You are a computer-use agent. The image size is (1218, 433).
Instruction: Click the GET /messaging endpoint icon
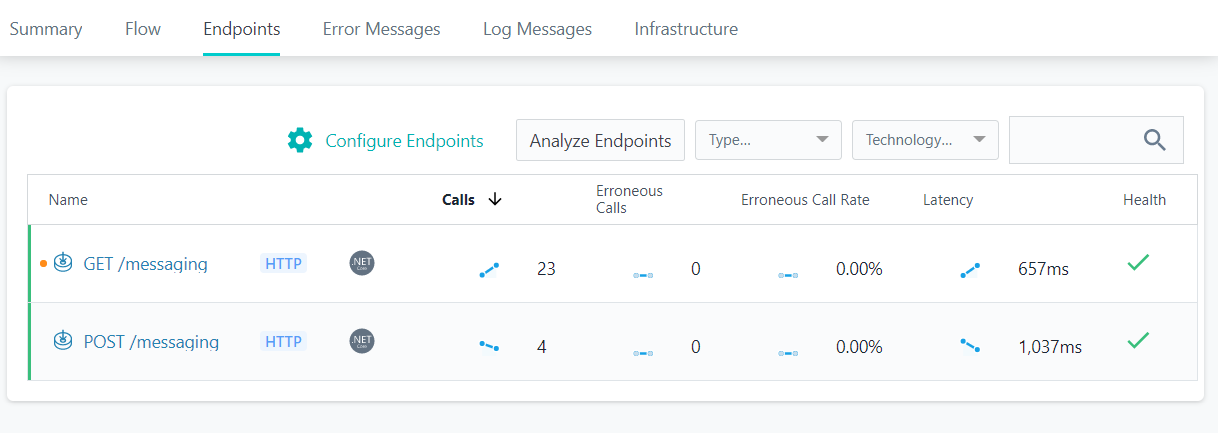(63, 264)
